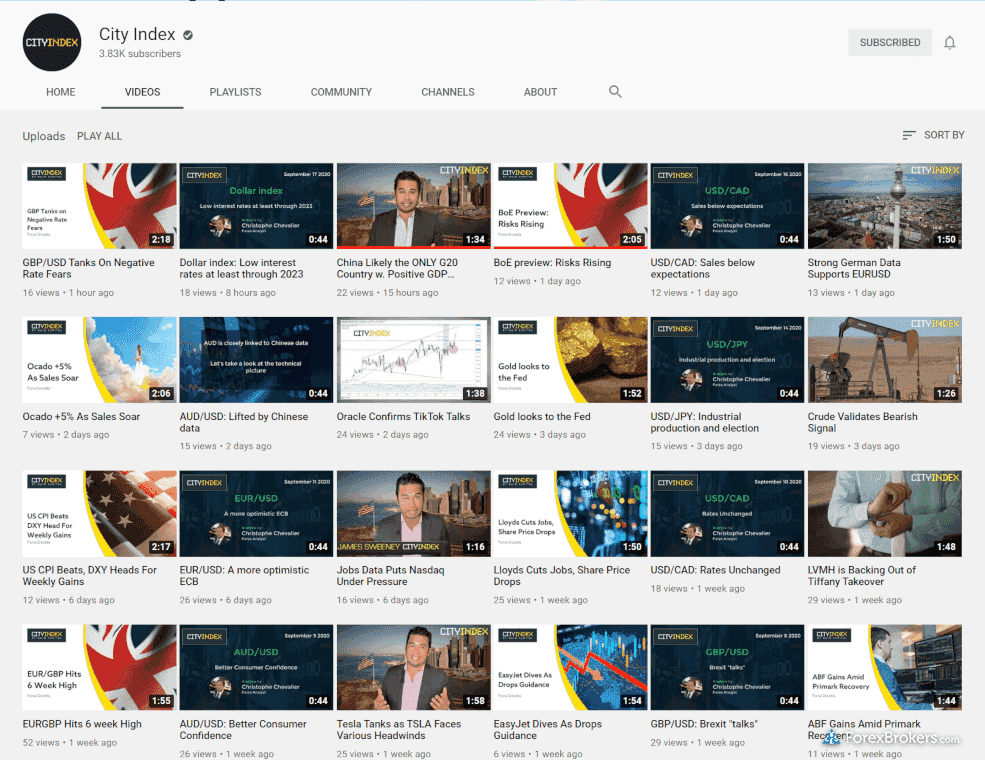Open the Gold looks to the Fed thumbnail
Image resolution: width=985 pixels, height=760 pixels.
tap(570, 360)
